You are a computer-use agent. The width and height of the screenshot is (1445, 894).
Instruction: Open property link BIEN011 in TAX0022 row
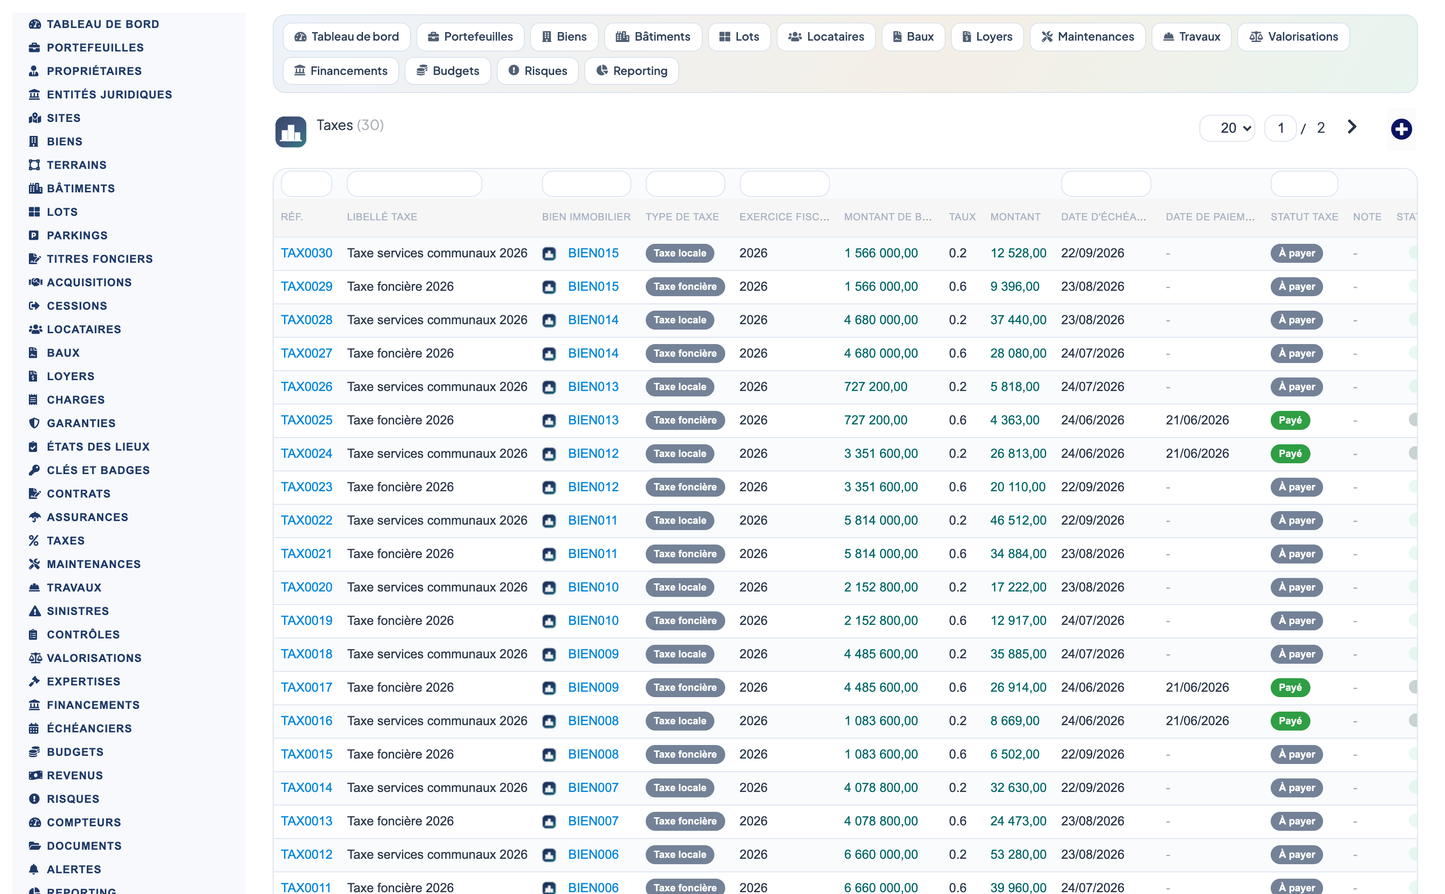pyautogui.click(x=593, y=520)
